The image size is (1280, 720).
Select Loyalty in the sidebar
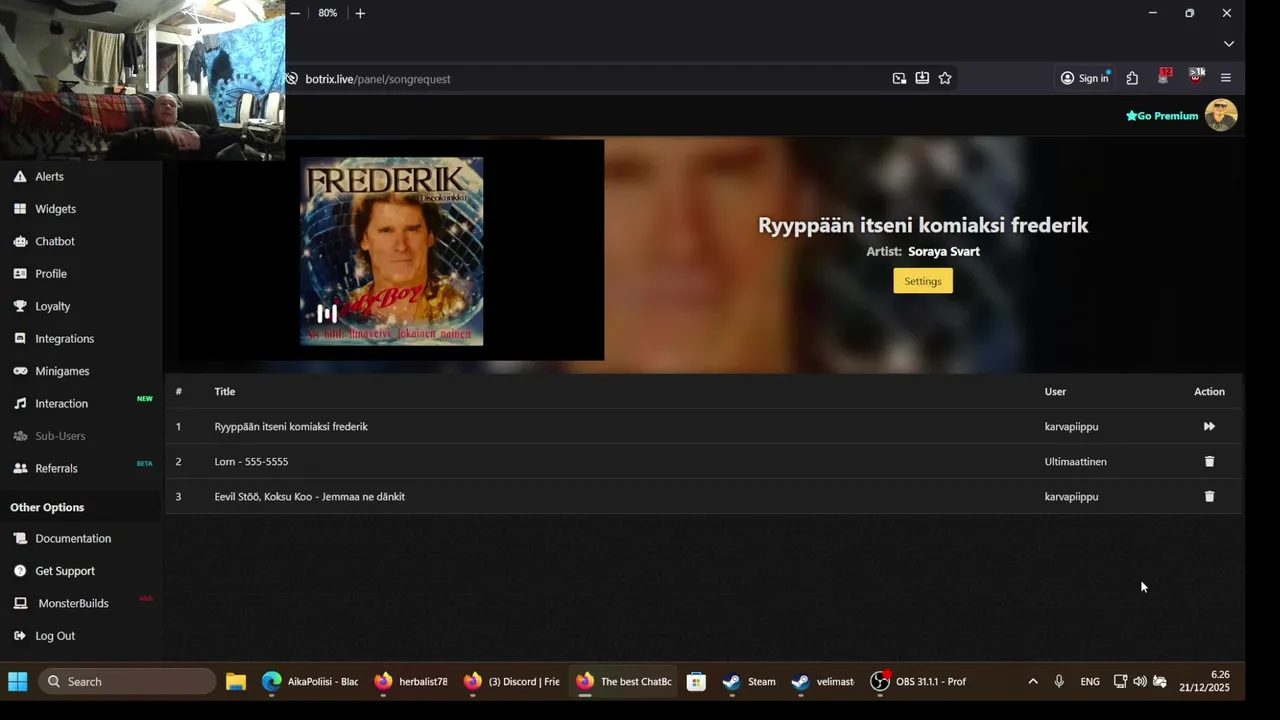click(x=52, y=306)
